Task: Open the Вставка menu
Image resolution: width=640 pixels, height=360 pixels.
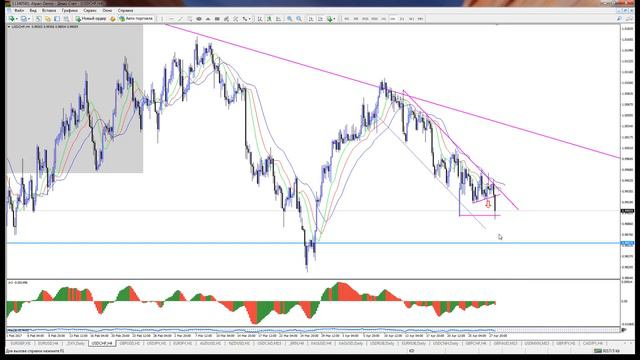Action: tap(49, 10)
